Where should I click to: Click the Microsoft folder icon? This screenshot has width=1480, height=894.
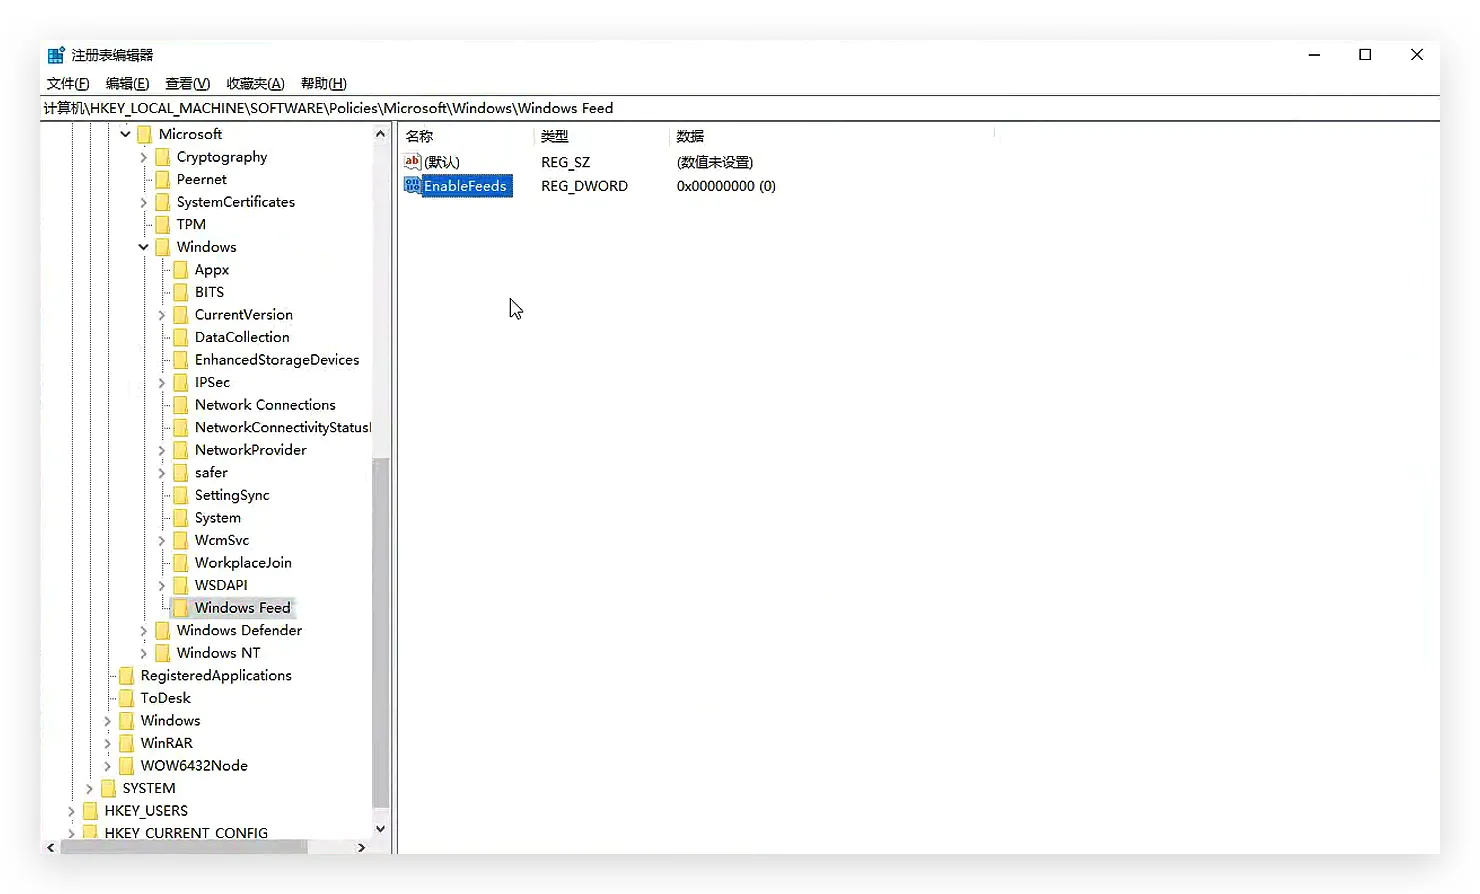[144, 134]
